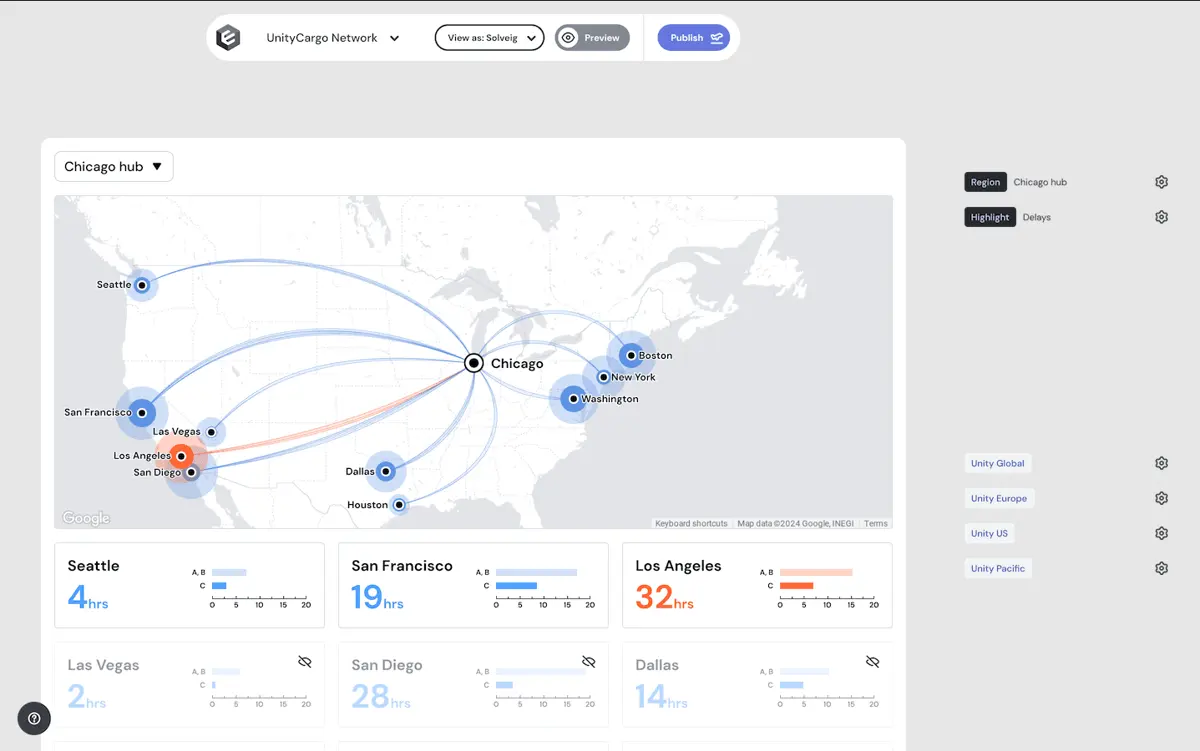This screenshot has width=1200, height=751.
Task: Select the Unity Pacific tag
Action: (x=997, y=568)
